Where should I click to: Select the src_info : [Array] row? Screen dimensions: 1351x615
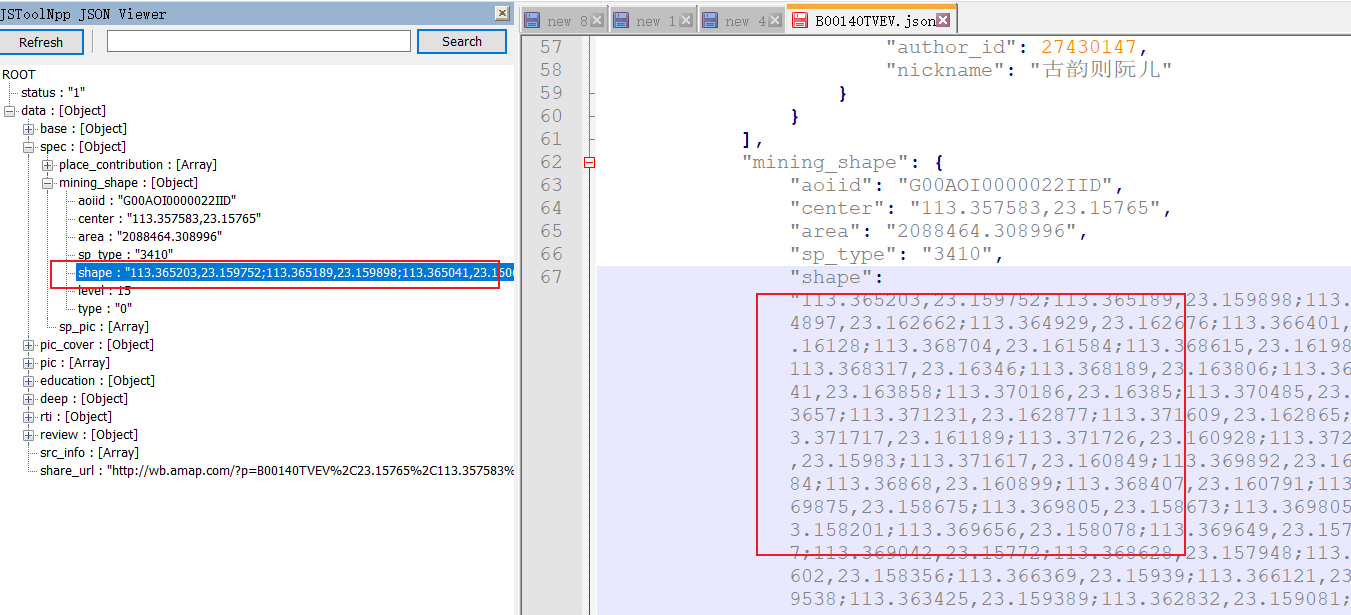pyautogui.click(x=89, y=453)
